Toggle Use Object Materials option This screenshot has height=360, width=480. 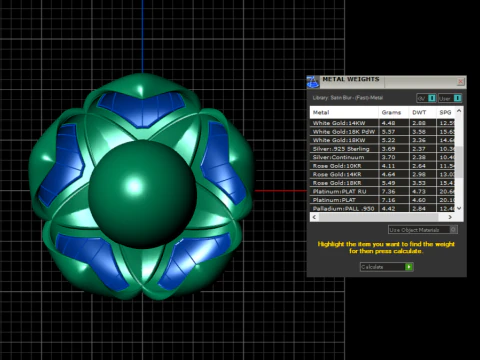(x=423, y=230)
